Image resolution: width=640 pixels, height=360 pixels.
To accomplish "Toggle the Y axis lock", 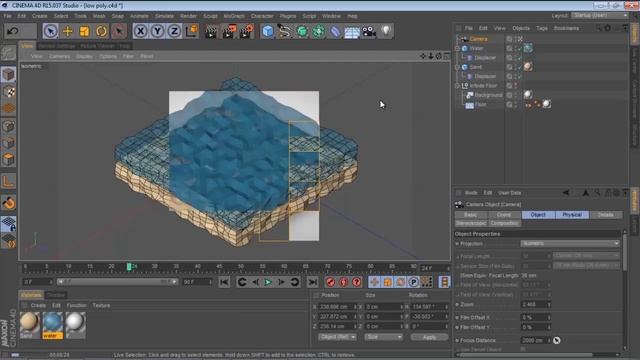I will (158, 31).
